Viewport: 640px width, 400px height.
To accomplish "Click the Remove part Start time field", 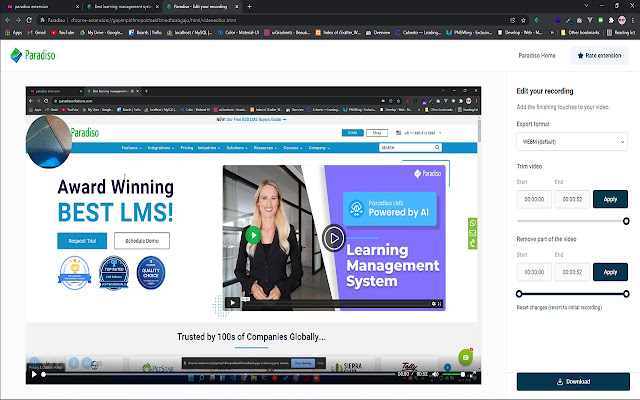I will click(534, 272).
